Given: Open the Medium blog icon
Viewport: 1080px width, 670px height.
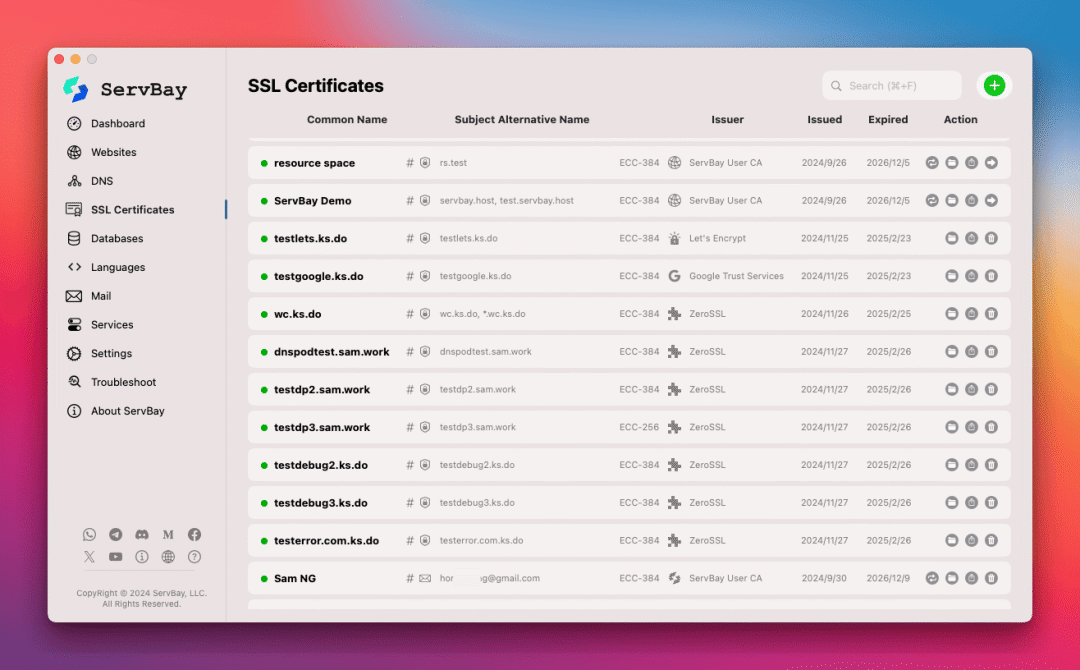Looking at the screenshot, I should (168, 534).
